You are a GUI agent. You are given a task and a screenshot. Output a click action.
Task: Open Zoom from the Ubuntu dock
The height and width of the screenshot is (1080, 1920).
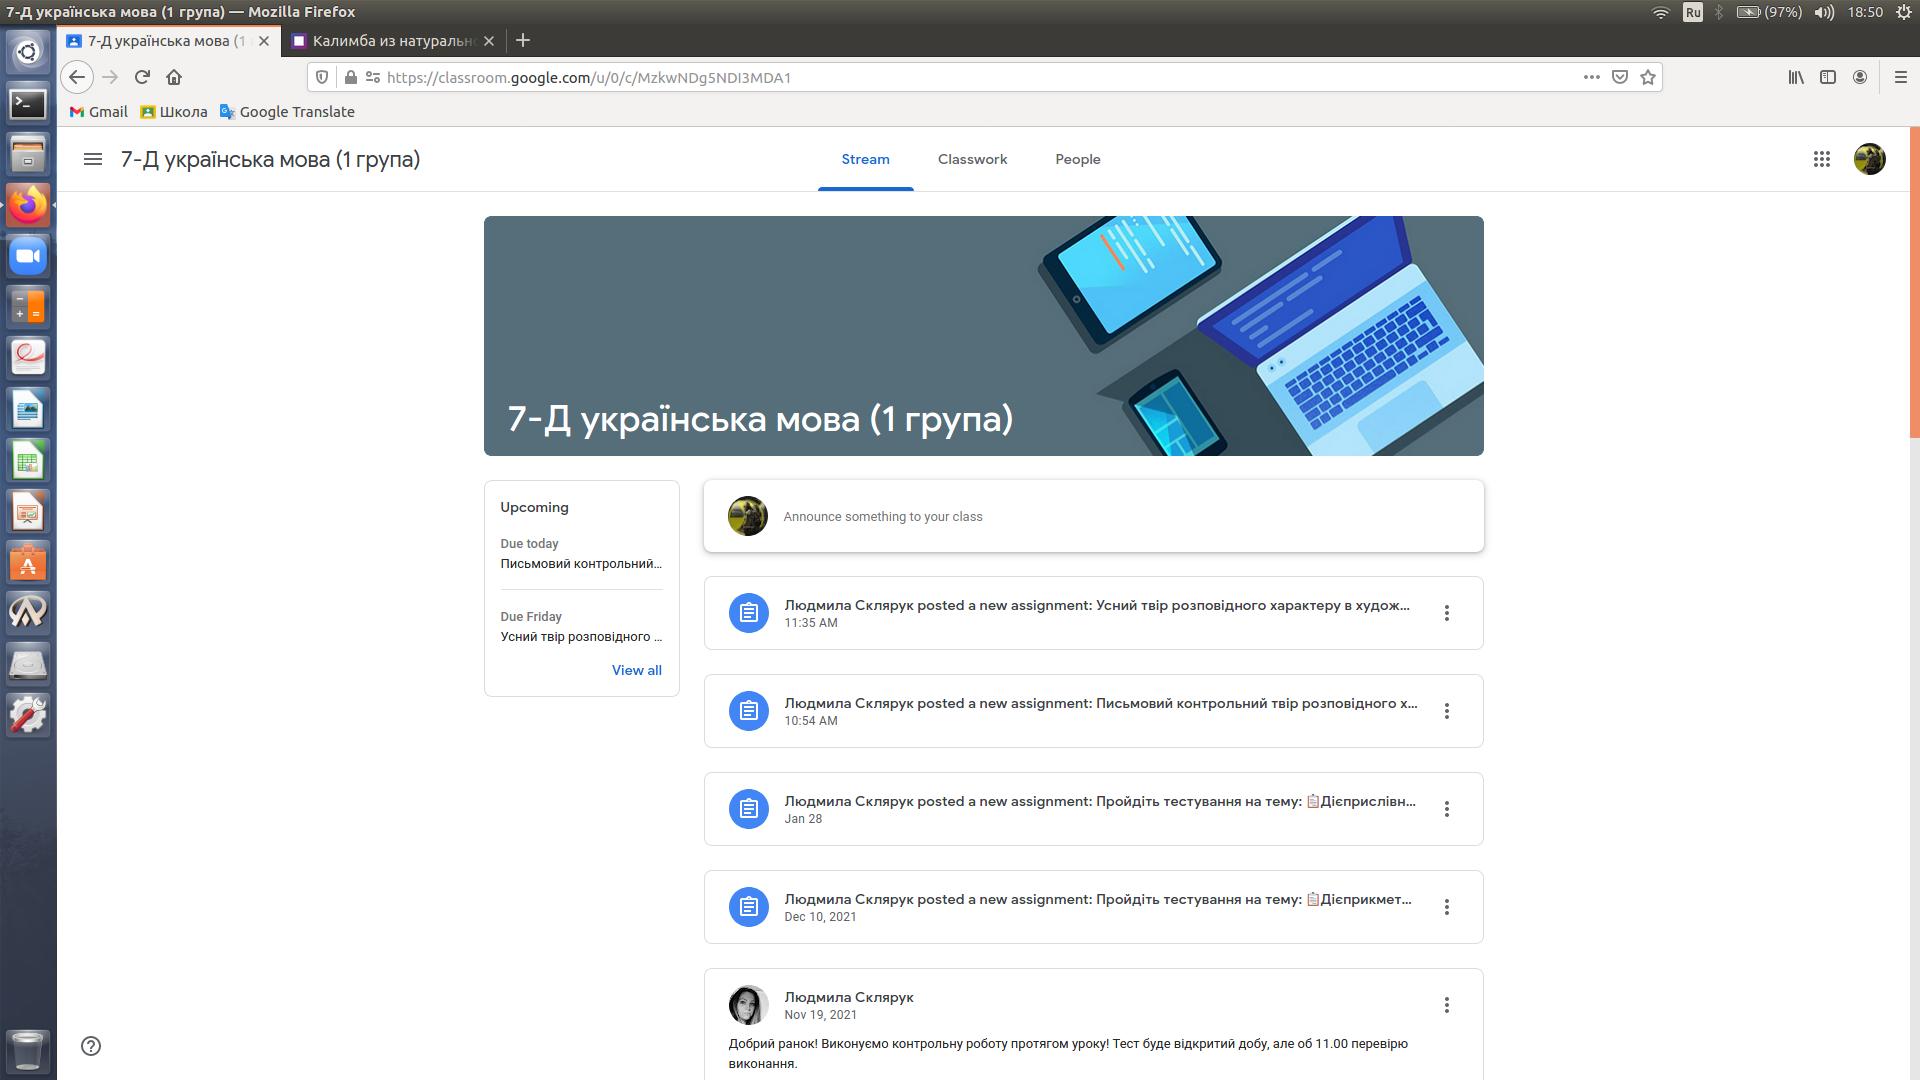28,256
